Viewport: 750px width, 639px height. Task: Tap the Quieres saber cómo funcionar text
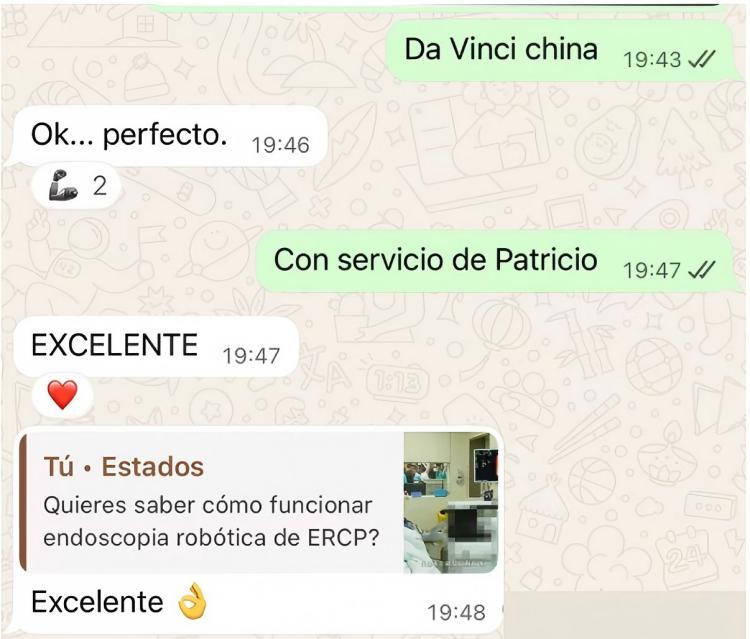coord(208,505)
